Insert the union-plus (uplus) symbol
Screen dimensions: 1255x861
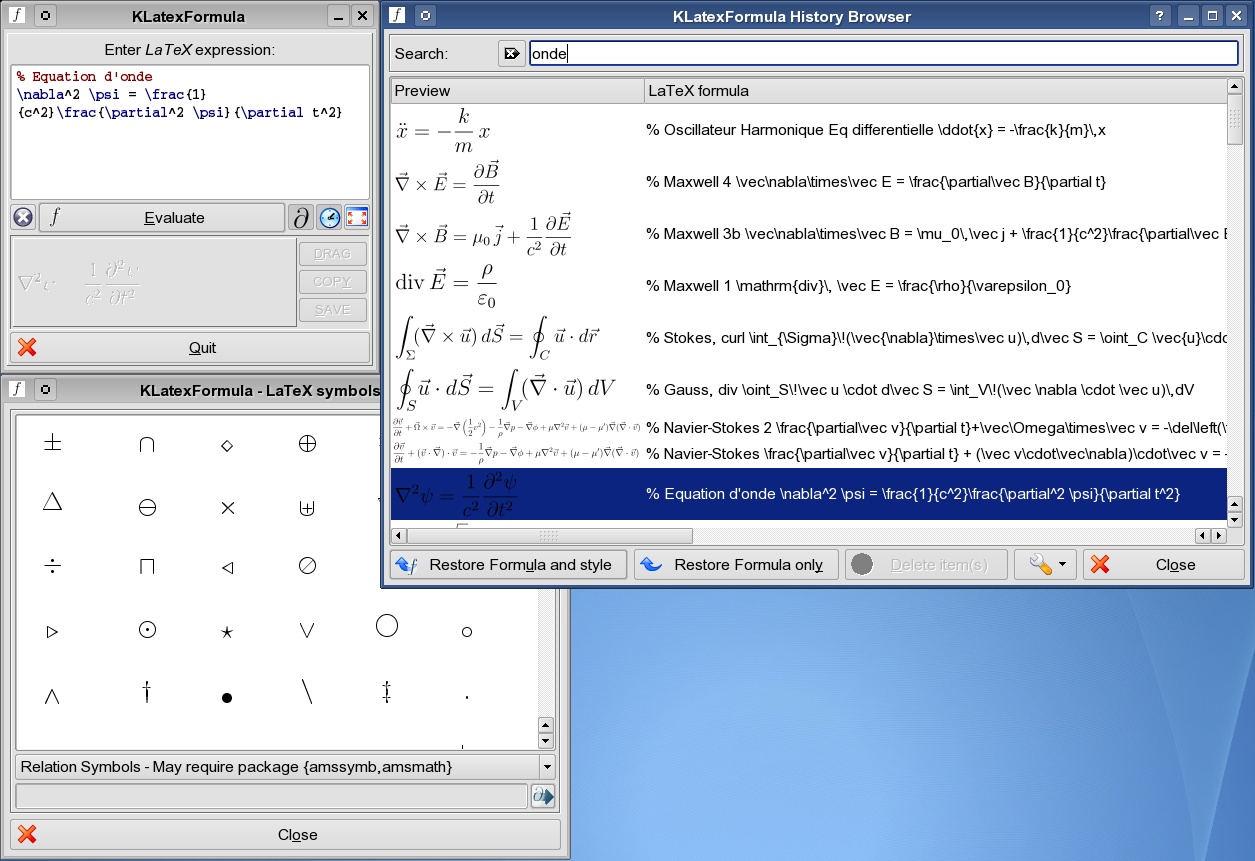click(x=307, y=508)
